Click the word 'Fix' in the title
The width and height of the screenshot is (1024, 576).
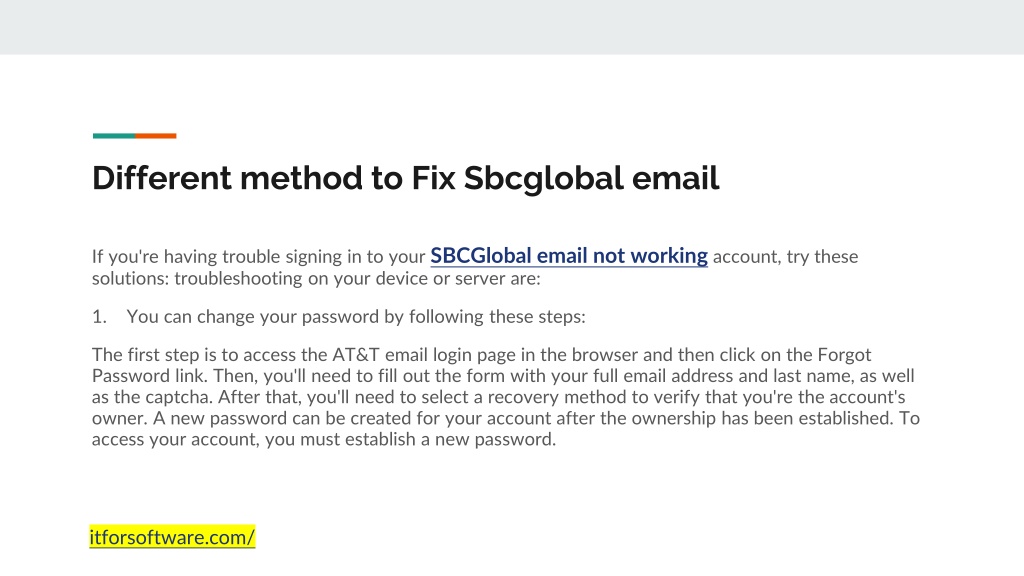click(x=433, y=178)
